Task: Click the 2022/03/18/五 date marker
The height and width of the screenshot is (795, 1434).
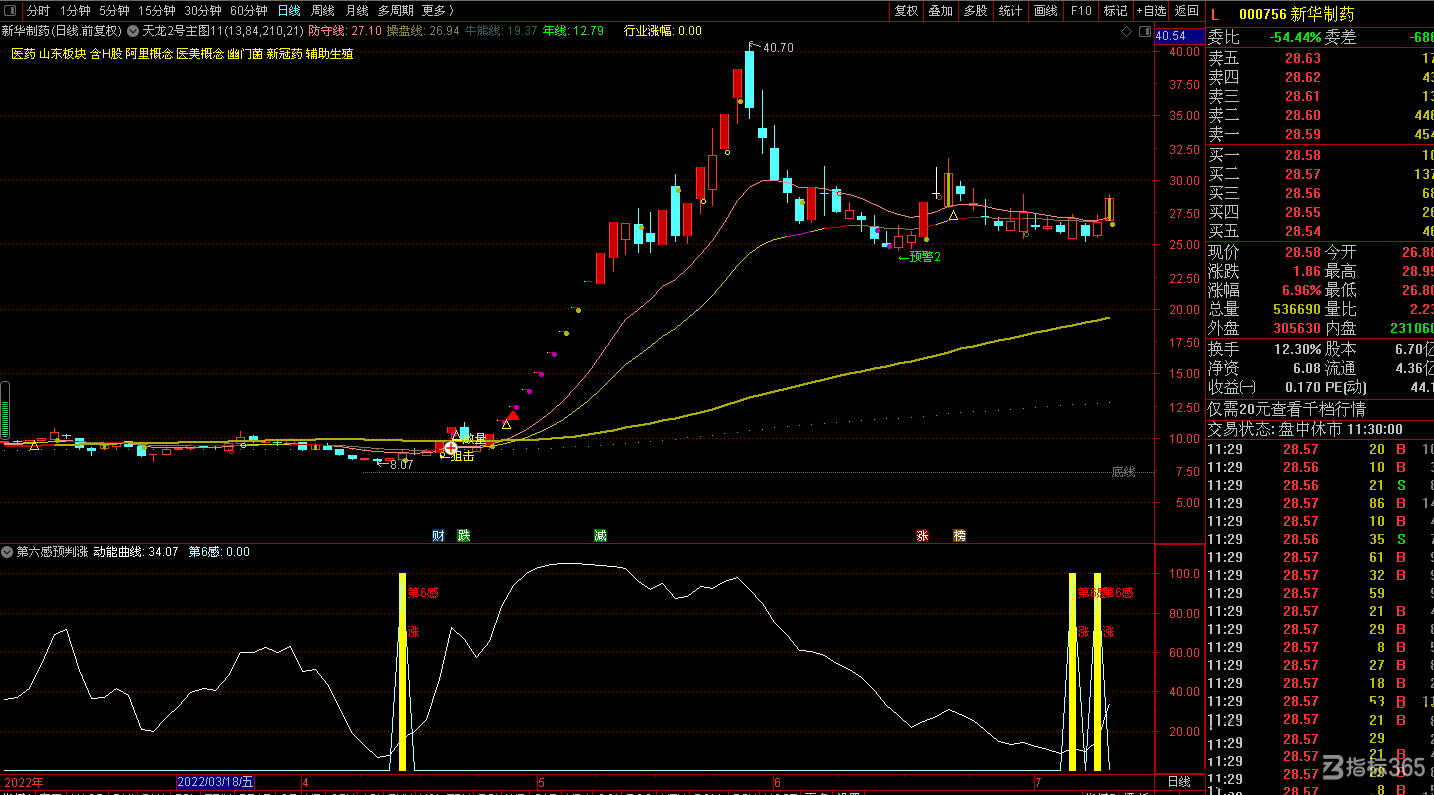Action: click(x=215, y=782)
